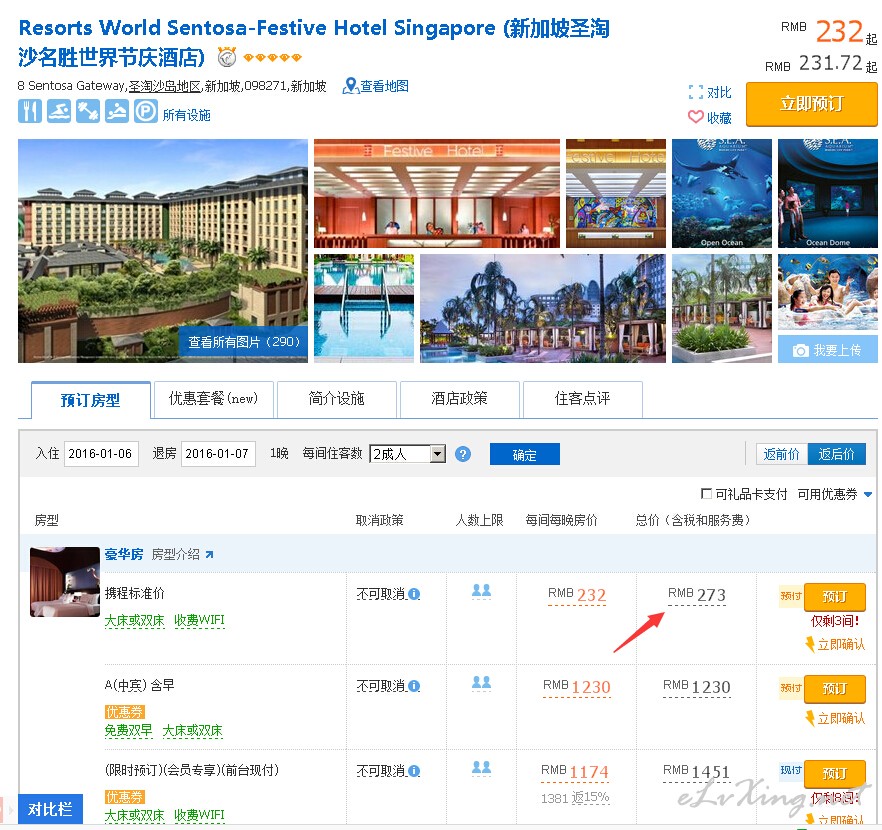Viewport: 882px width, 830px height.
Task: Click 收费WIFI link under 携程标准价
Action: [199, 620]
